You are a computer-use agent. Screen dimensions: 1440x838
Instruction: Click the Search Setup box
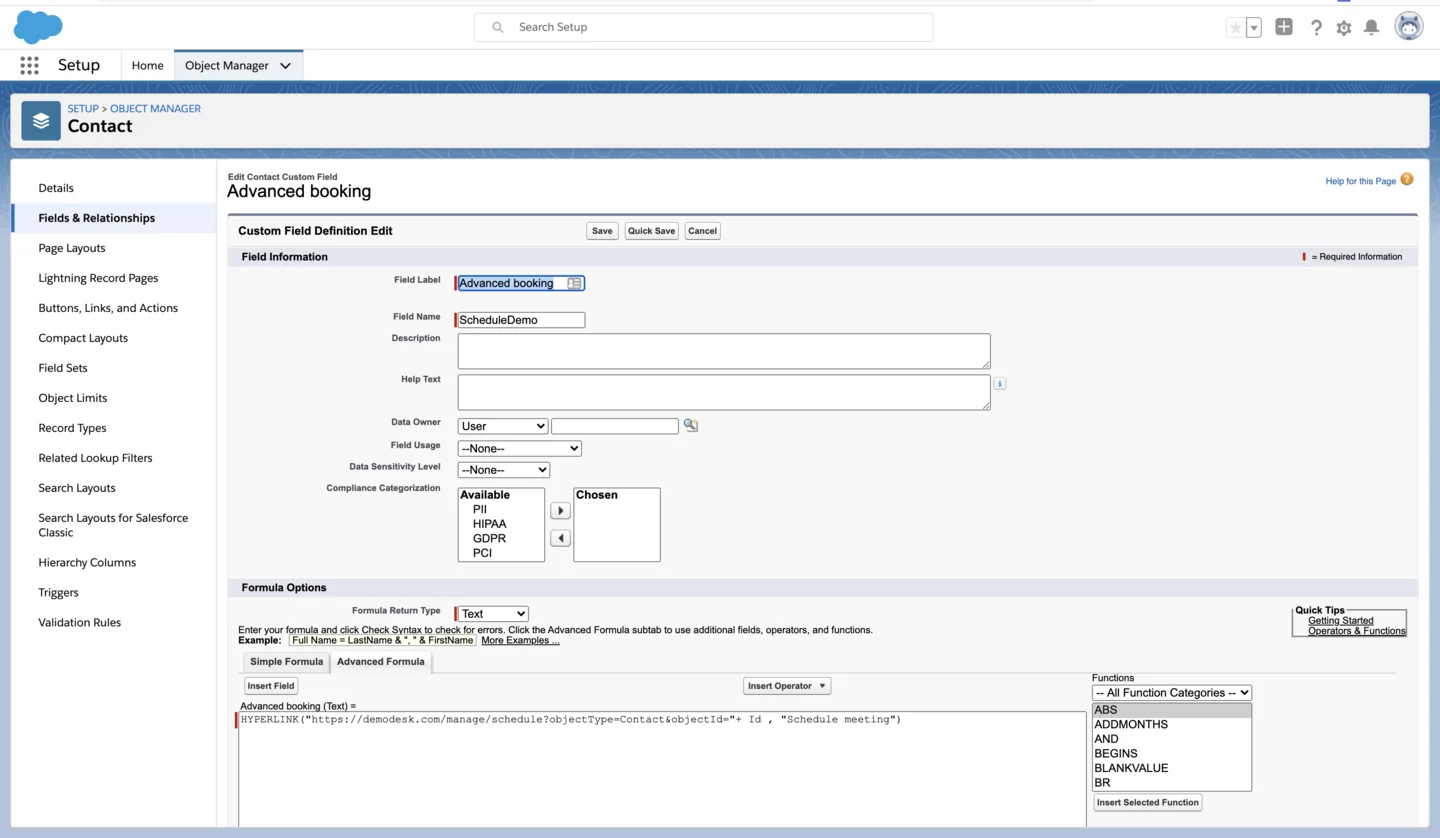click(703, 27)
